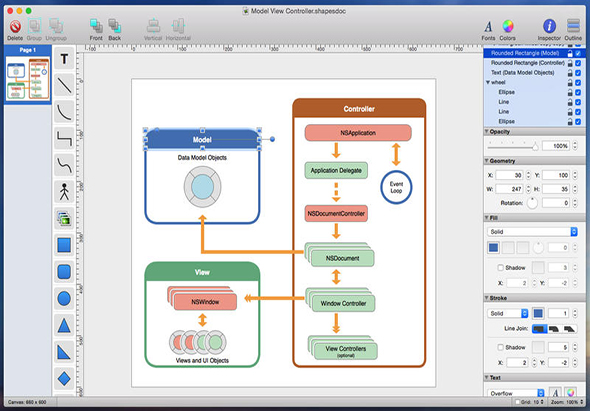Viewport: 590px width, 411px height.
Task: Select Text (Data Model Objects) outline item
Action: tap(522, 73)
